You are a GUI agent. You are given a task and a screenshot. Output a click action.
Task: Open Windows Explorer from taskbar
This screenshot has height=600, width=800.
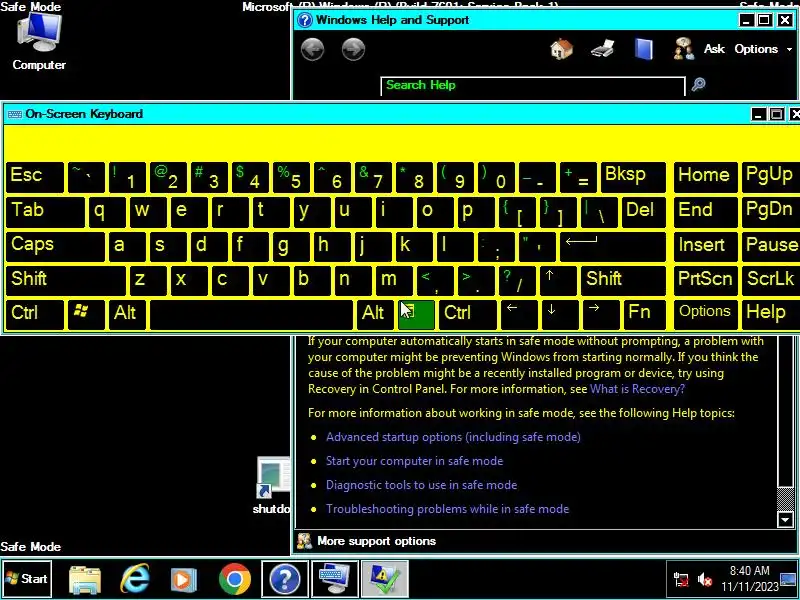[85, 579]
